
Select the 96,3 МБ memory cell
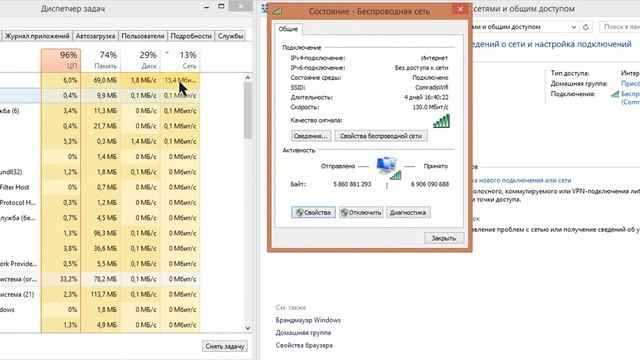(x=101, y=233)
